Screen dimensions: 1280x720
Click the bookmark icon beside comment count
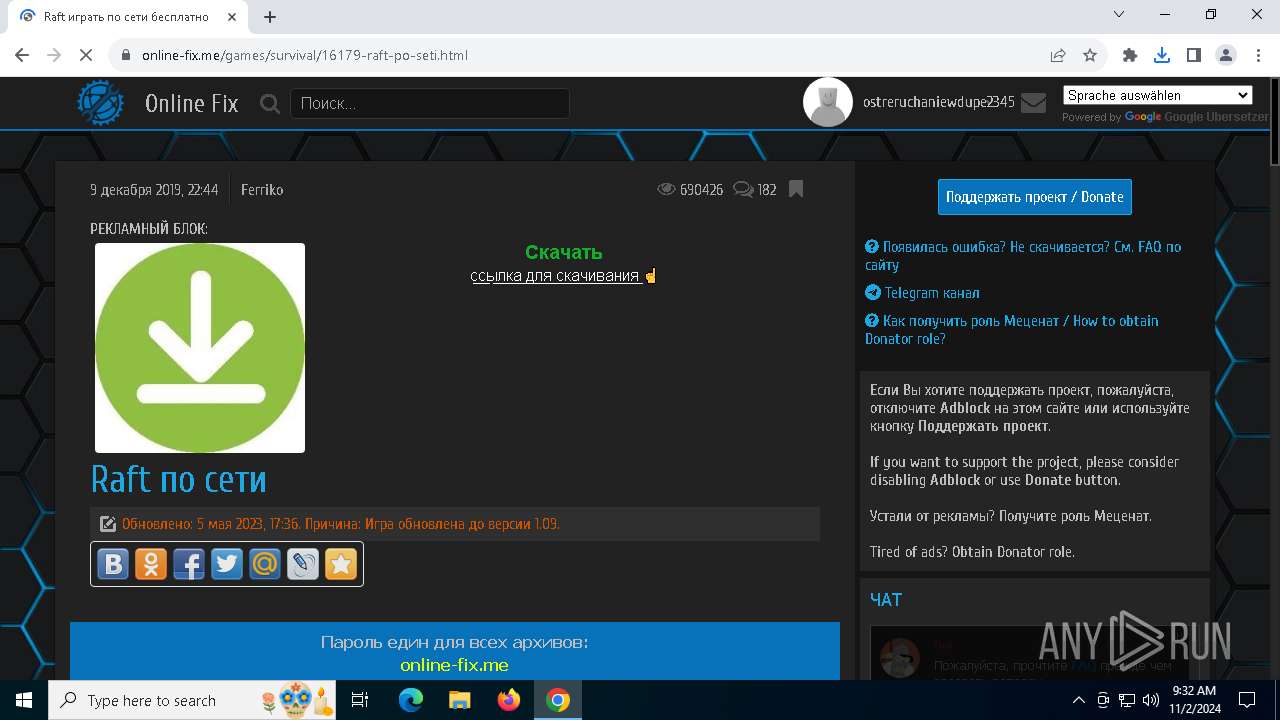[796, 189]
